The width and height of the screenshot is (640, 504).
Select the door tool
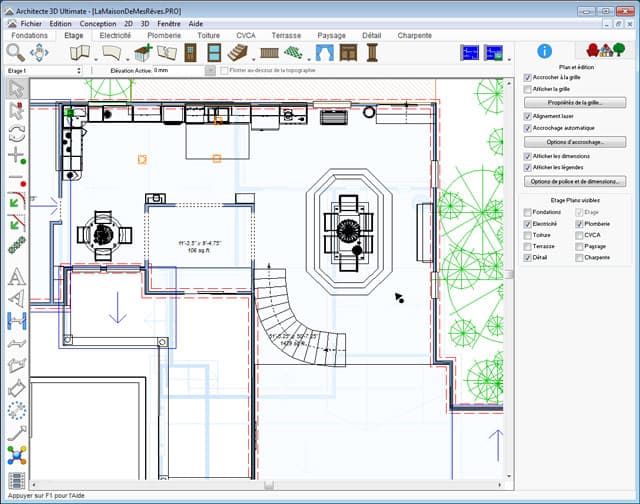pyautogui.click(x=191, y=53)
